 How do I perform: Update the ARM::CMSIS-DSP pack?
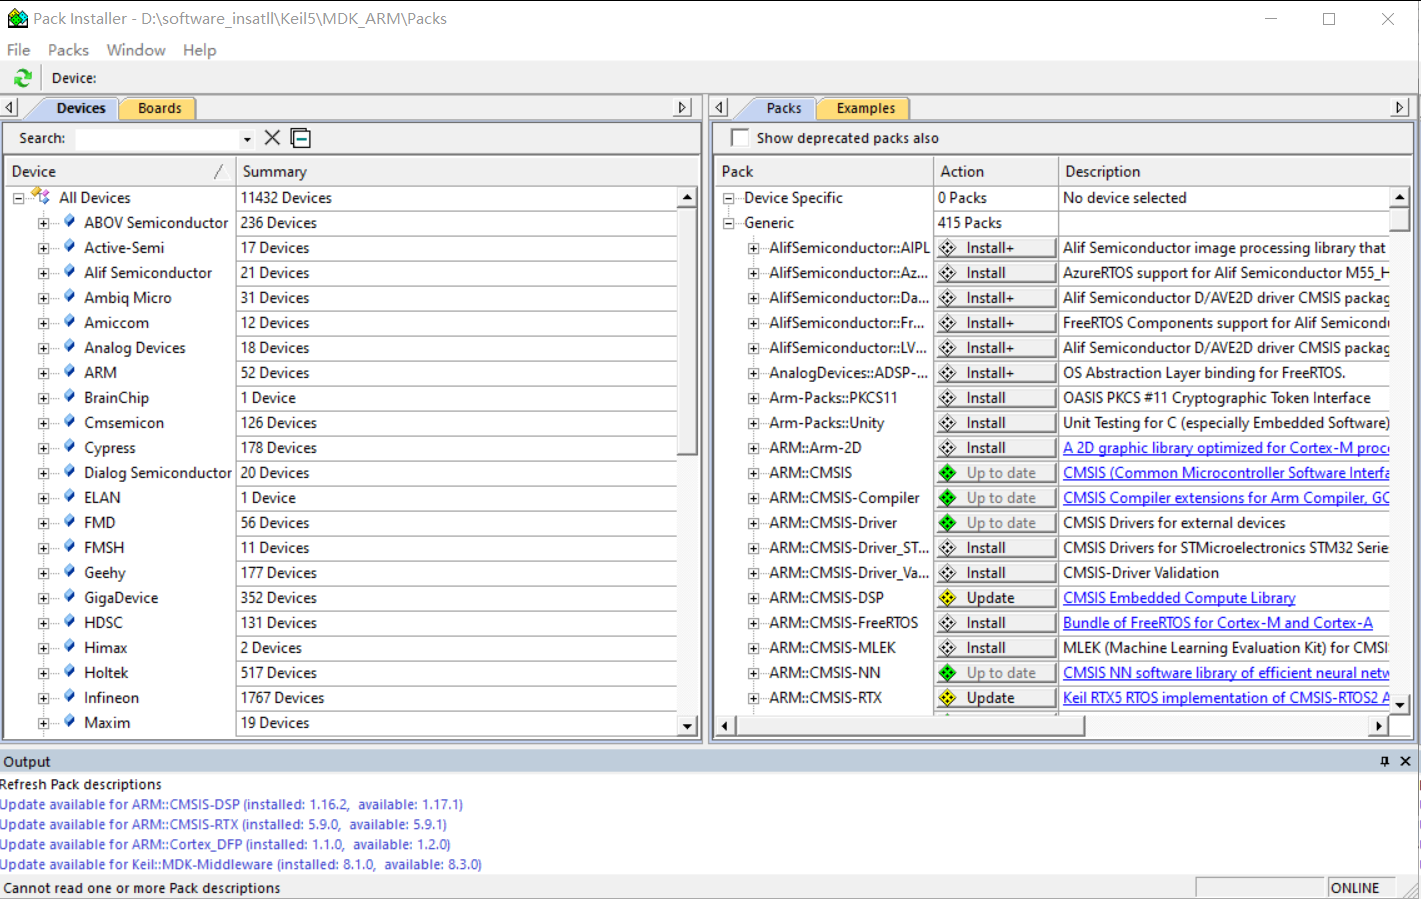click(x=996, y=598)
